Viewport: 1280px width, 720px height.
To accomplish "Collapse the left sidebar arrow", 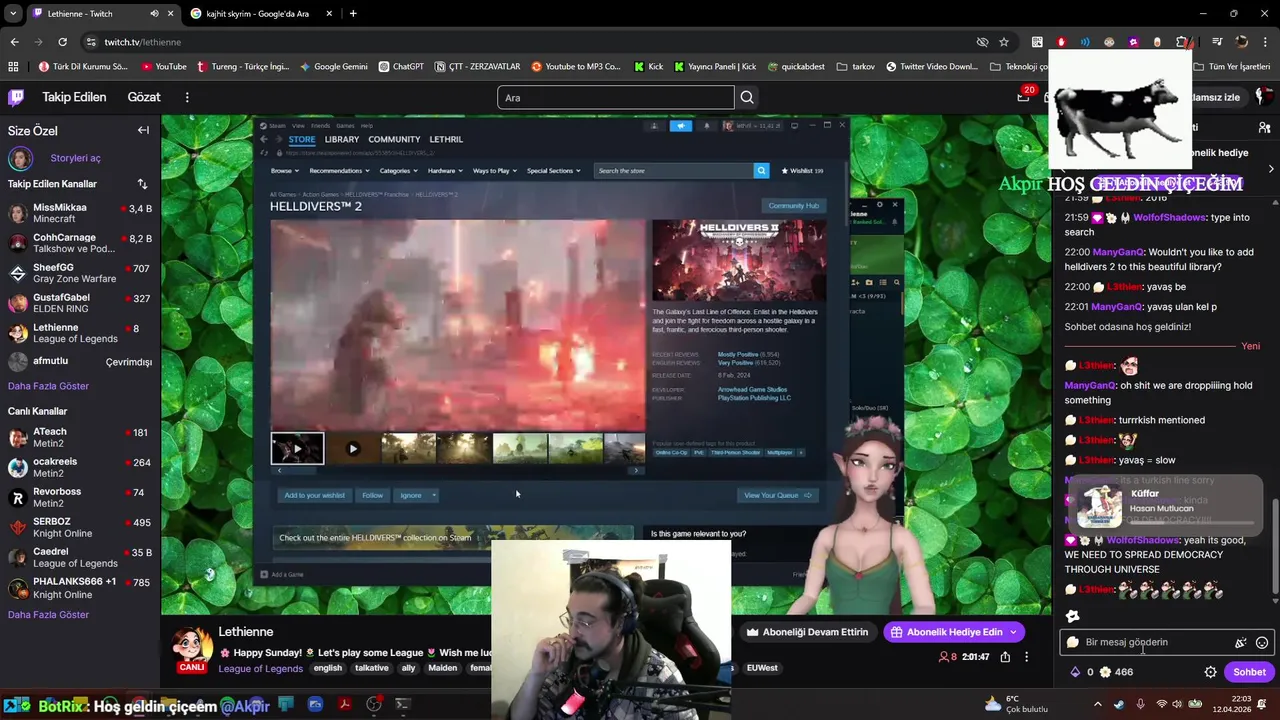I will 143,130.
